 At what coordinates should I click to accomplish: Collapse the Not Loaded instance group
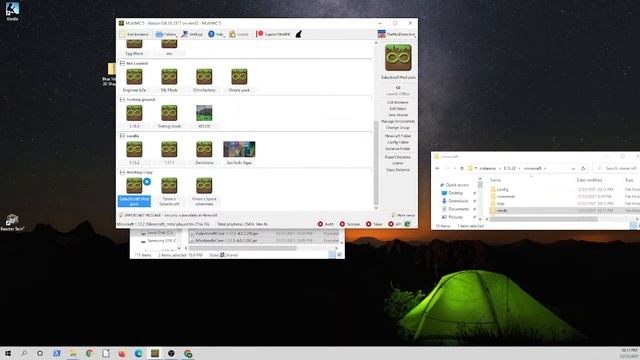click(122, 63)
